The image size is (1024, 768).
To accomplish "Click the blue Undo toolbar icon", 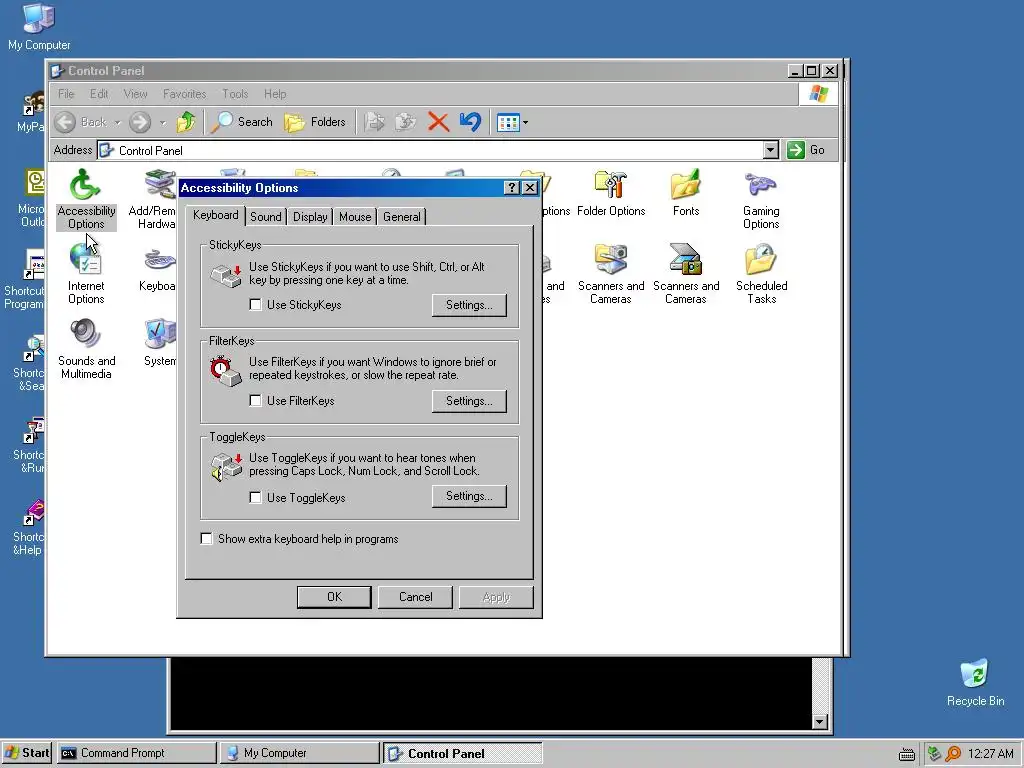I will [470, 121].
